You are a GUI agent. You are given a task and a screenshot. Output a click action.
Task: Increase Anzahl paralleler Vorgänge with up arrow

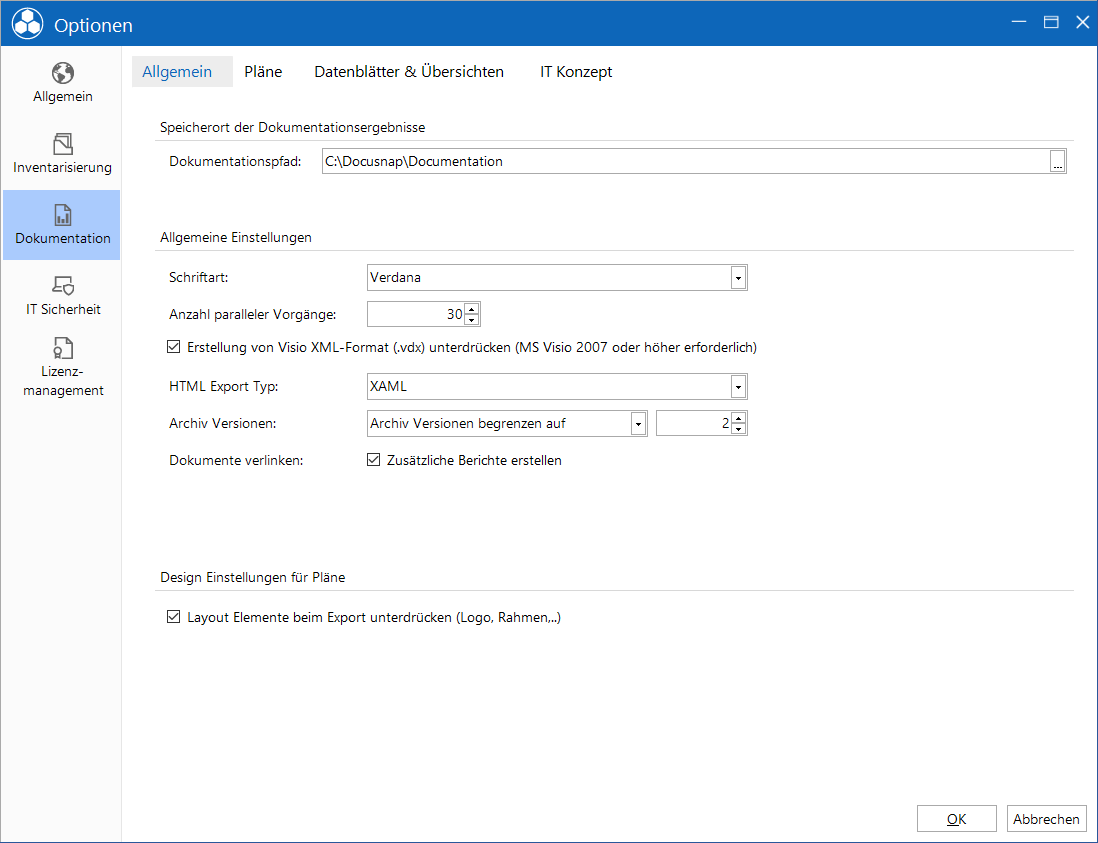coord(472,309)
